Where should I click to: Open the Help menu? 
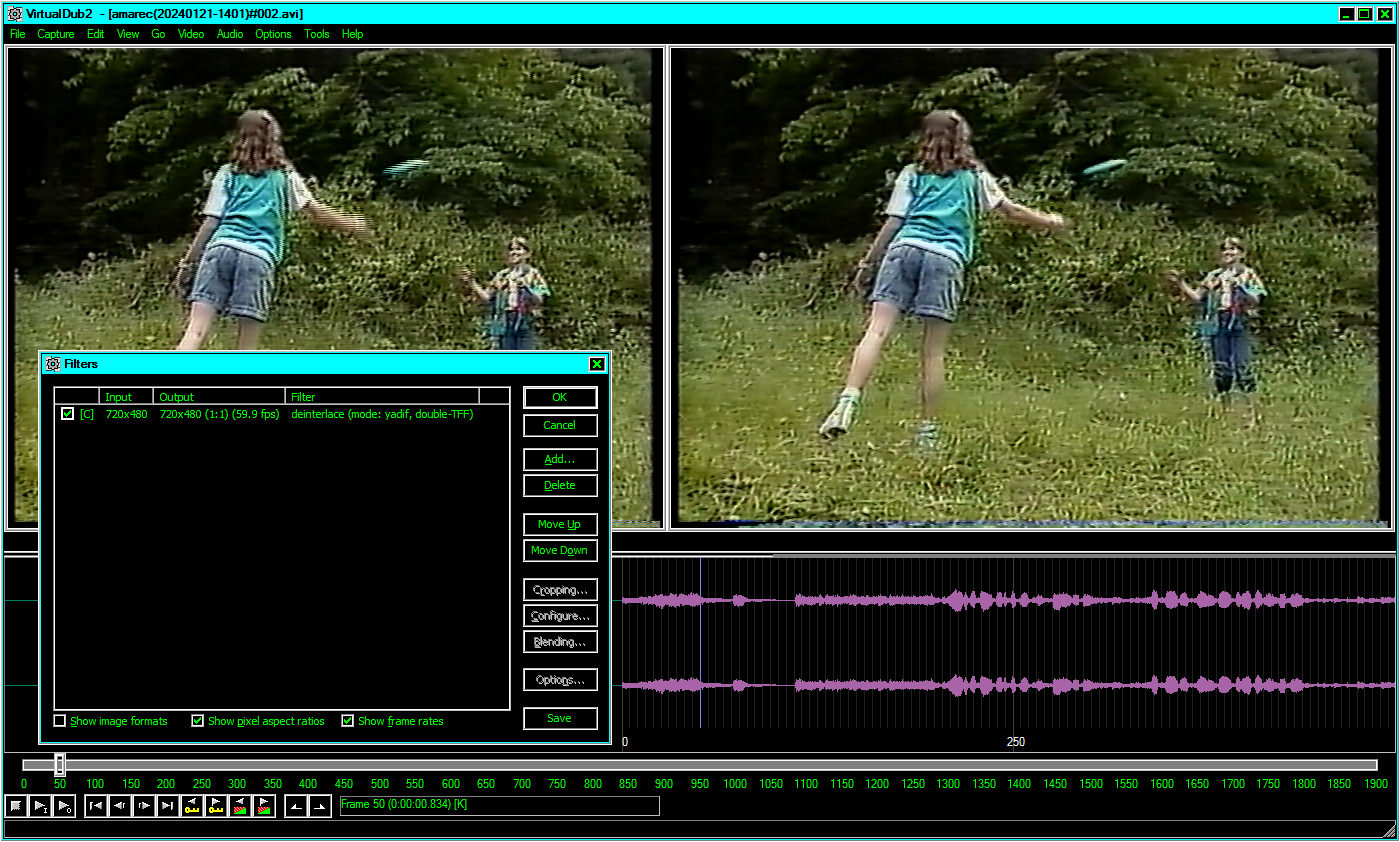[x=352, y=34]
